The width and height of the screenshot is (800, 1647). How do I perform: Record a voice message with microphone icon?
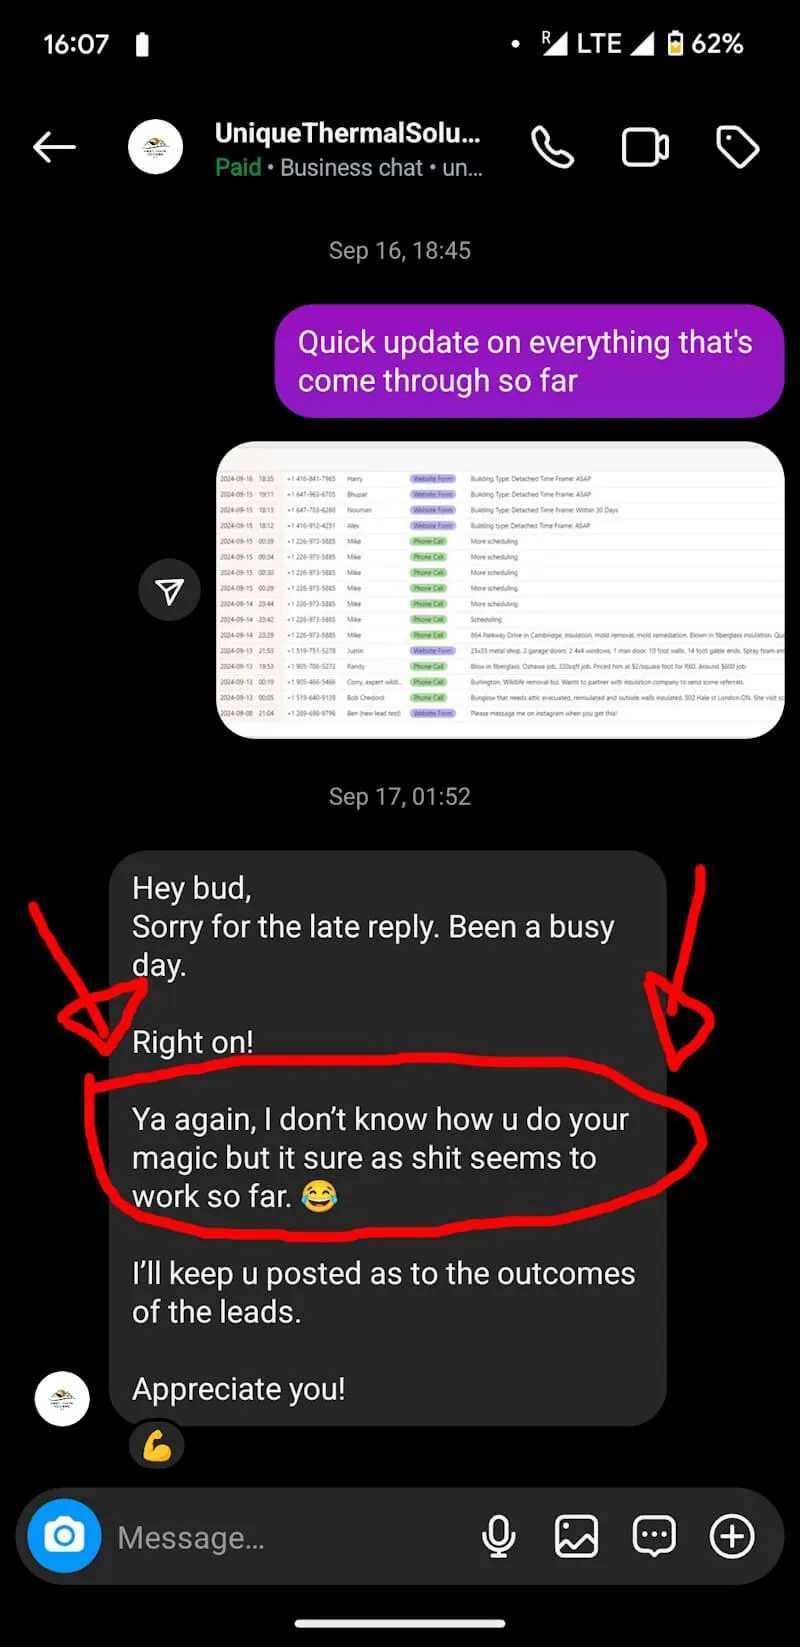(x=499, y=1536)
